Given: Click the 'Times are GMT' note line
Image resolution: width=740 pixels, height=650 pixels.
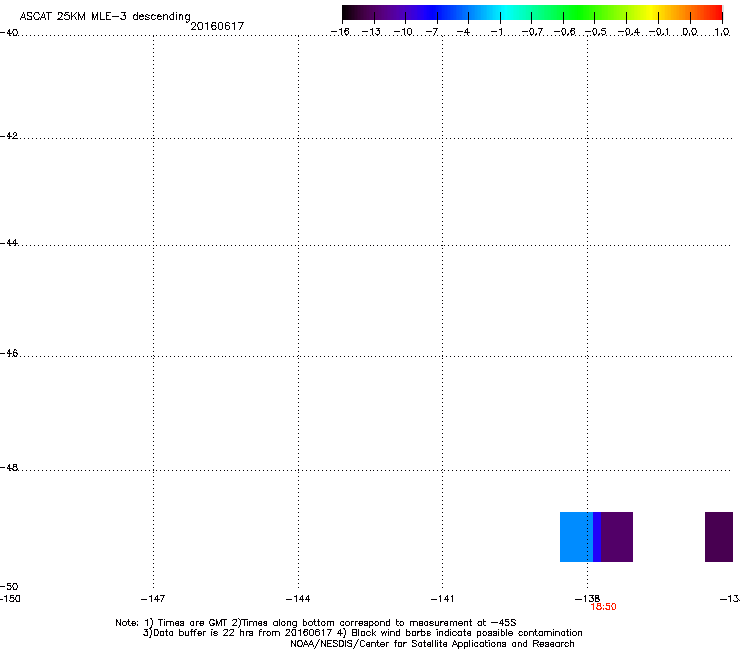Looking at the screenshot, I should pyautogui.click(x=316, y=623).
